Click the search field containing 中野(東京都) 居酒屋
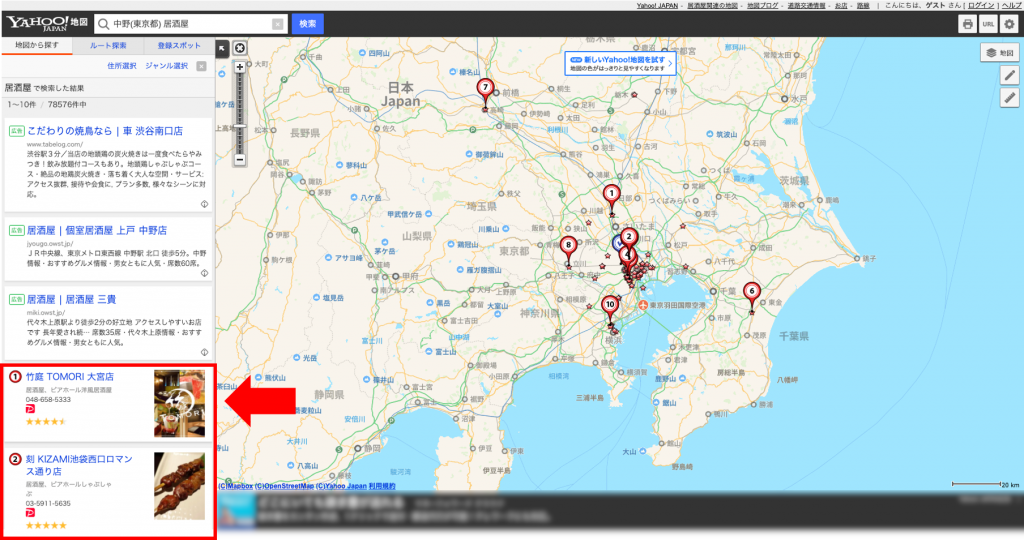The image size is (1024, 540). pos(191,24)
